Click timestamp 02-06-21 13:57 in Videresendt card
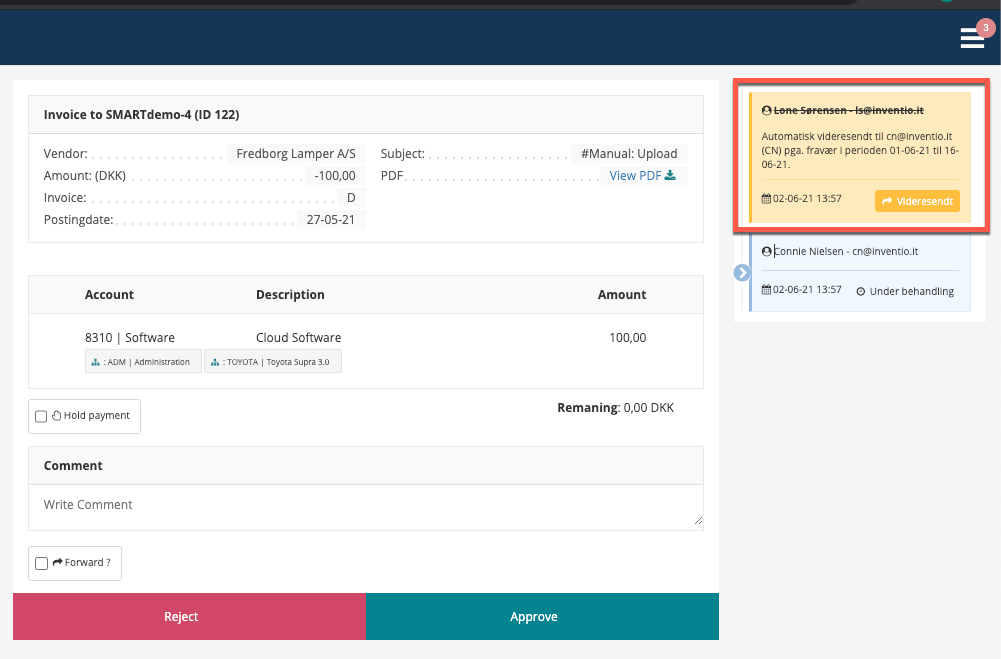1001x659 pixels. point(807,199)
